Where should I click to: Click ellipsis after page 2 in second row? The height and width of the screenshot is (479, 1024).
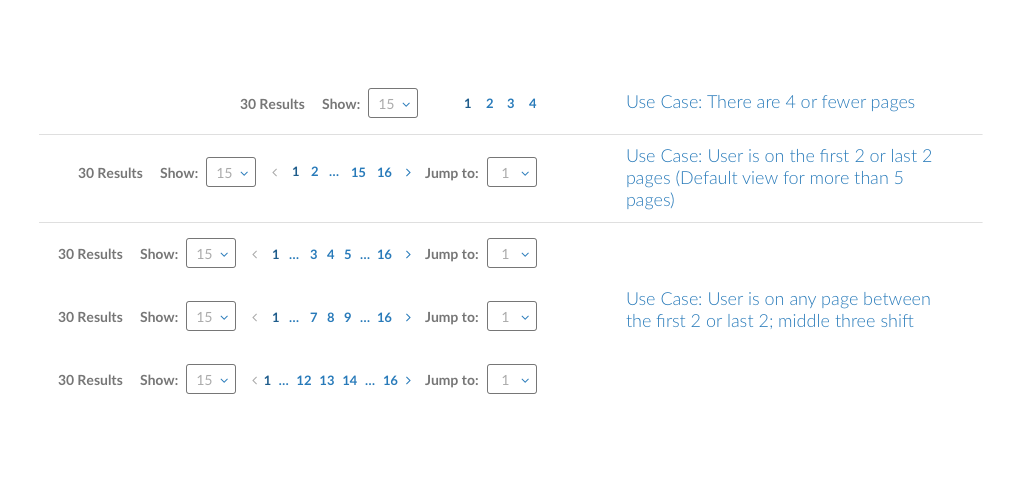(x=334, y=174)
